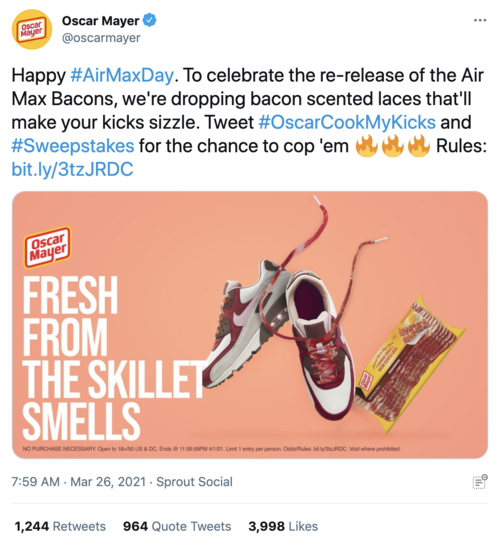Click the tweet activity icon beside timestamp
Viewport: 500px width, 545px height.
[x=480, y=481]
